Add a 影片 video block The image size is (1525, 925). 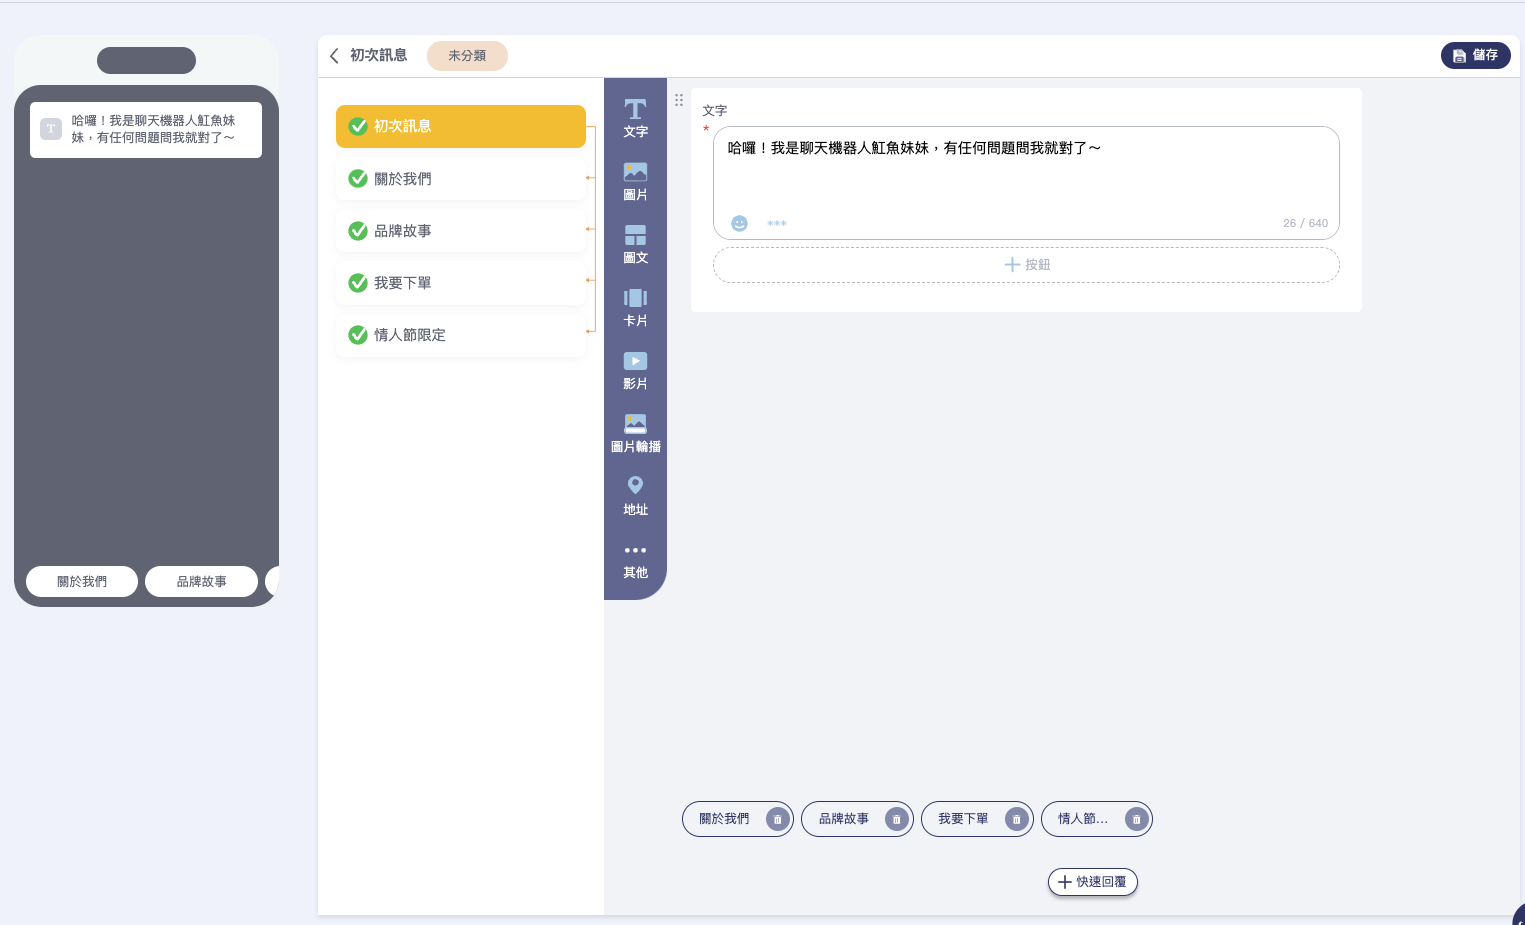click(635, 370)
